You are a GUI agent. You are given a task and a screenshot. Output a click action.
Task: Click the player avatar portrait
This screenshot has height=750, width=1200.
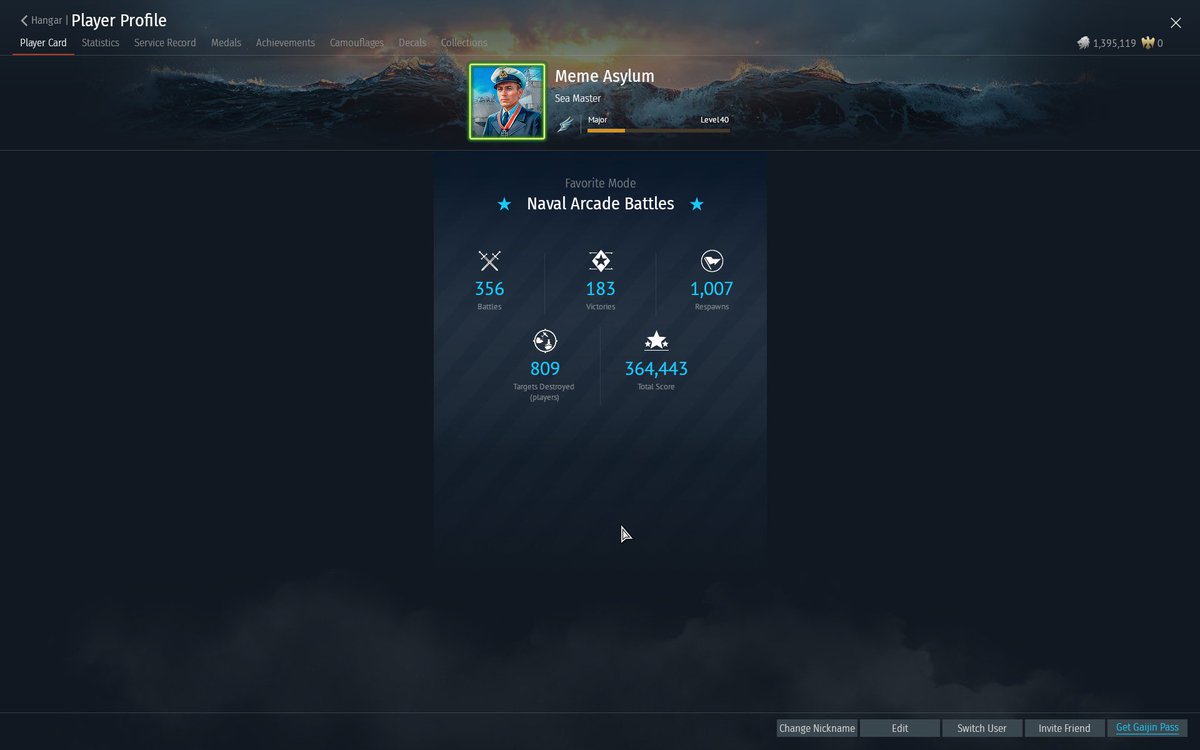coord(507,101)
